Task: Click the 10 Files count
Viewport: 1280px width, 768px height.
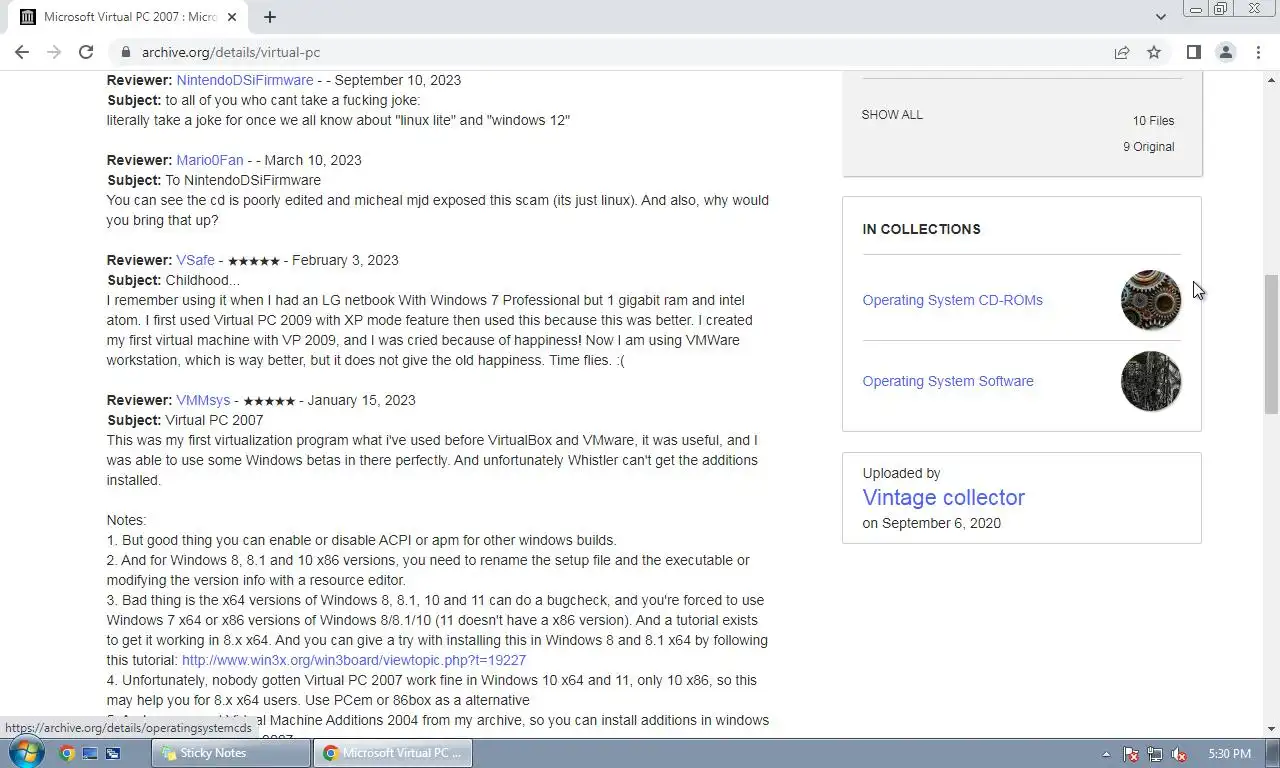Action: pos(1153,120)
